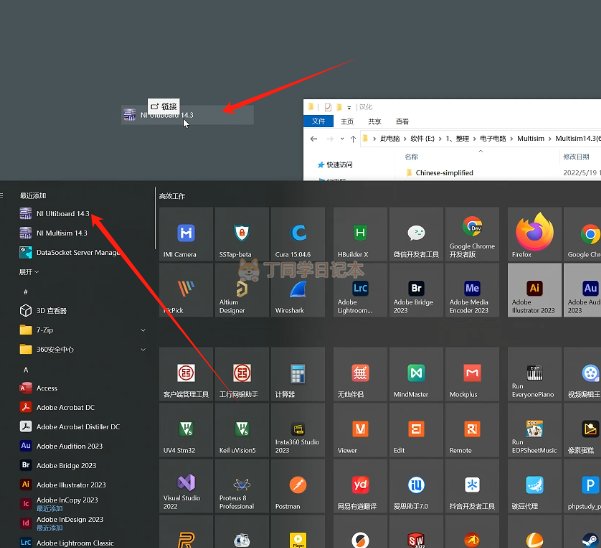Screen dimensions: 601x548
Task: Open NI Ultiboard 14.3 in recently added
Action: click(x=62, y=214)
